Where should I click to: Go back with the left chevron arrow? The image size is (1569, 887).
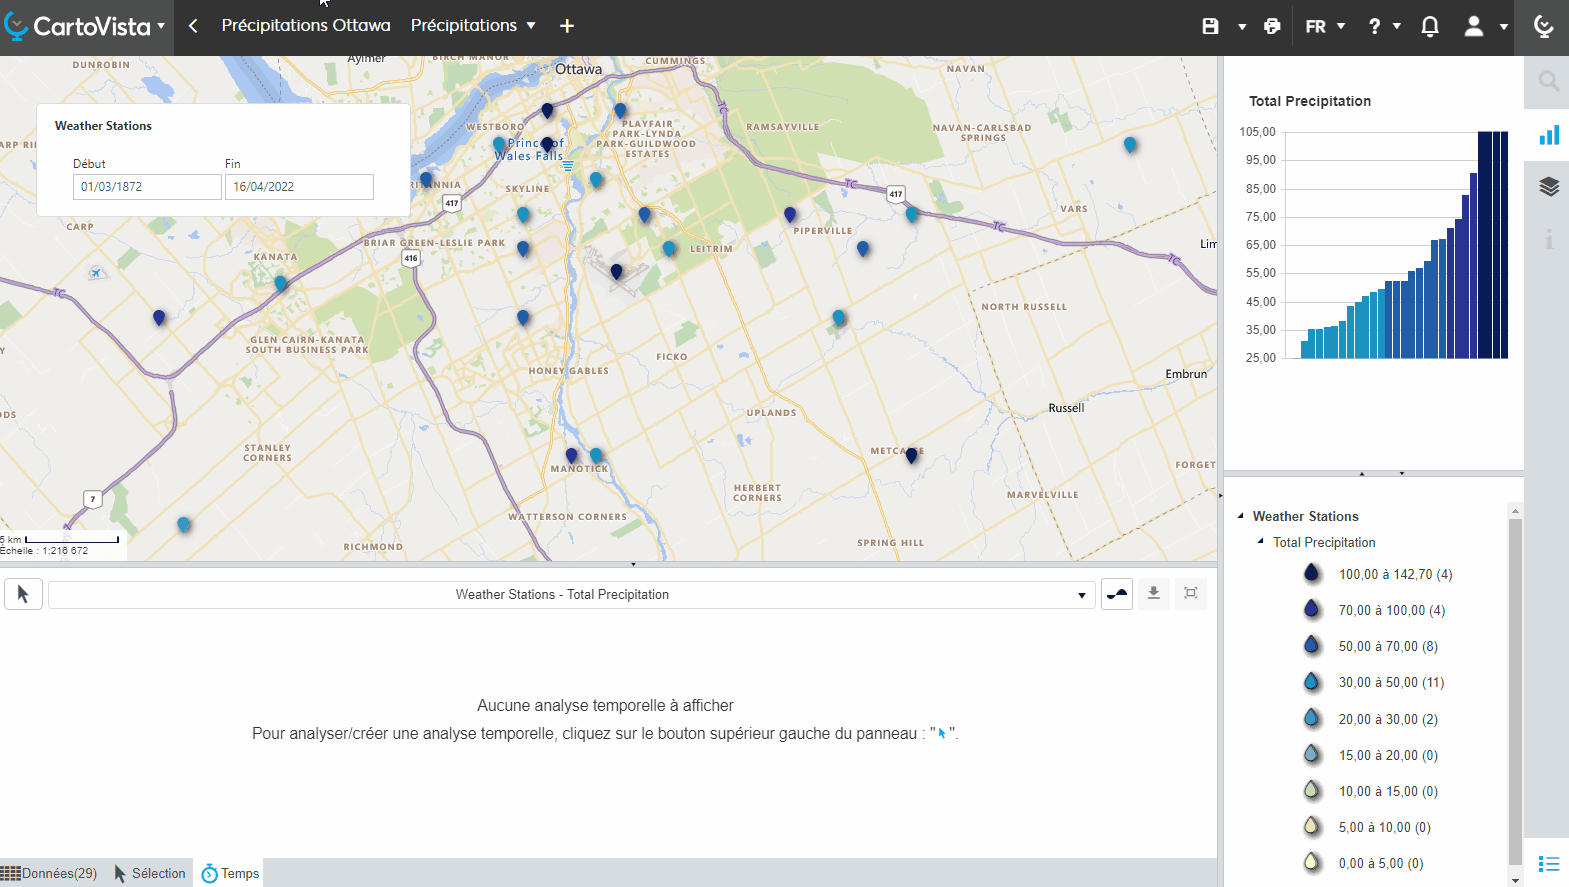click(x=193, y=26)
